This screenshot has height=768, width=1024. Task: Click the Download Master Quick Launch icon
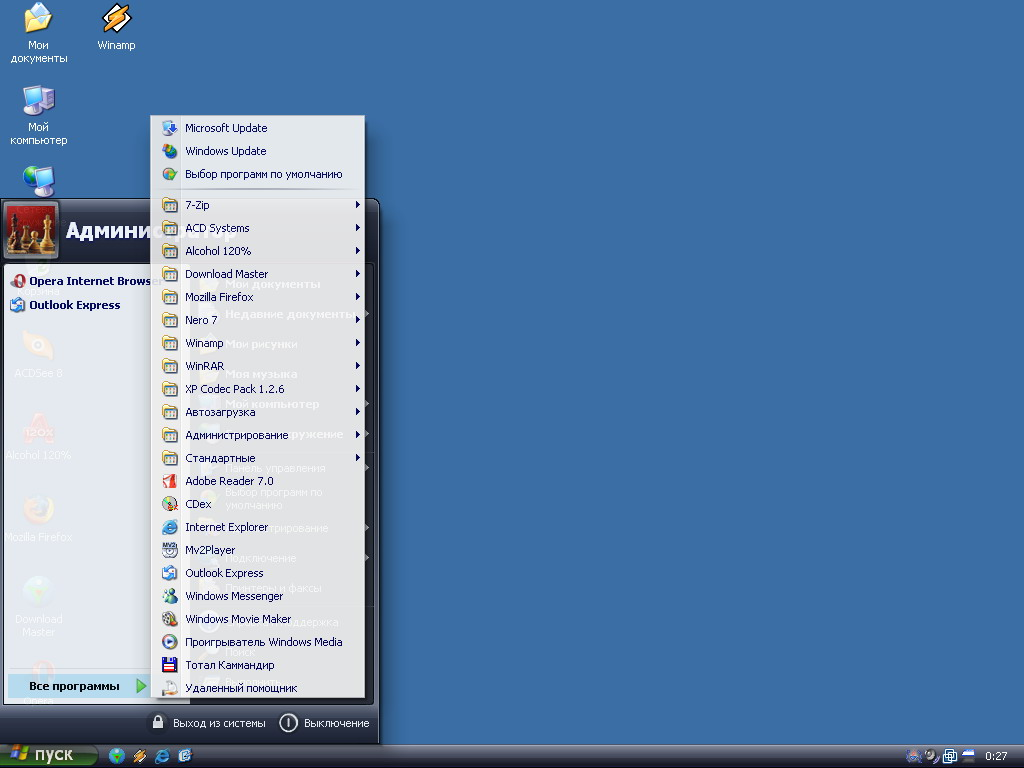pos(117,756)
